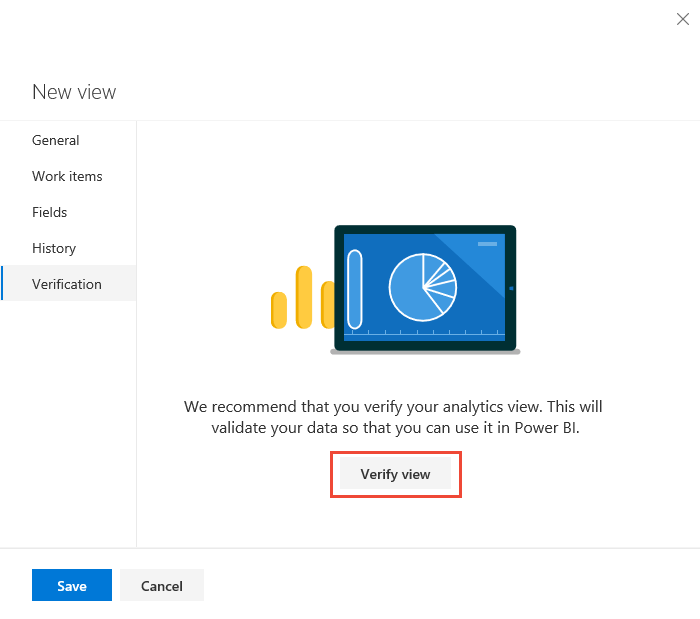Click the New view heading
Viewport: 700px width, 619px height.
[74, 92]
